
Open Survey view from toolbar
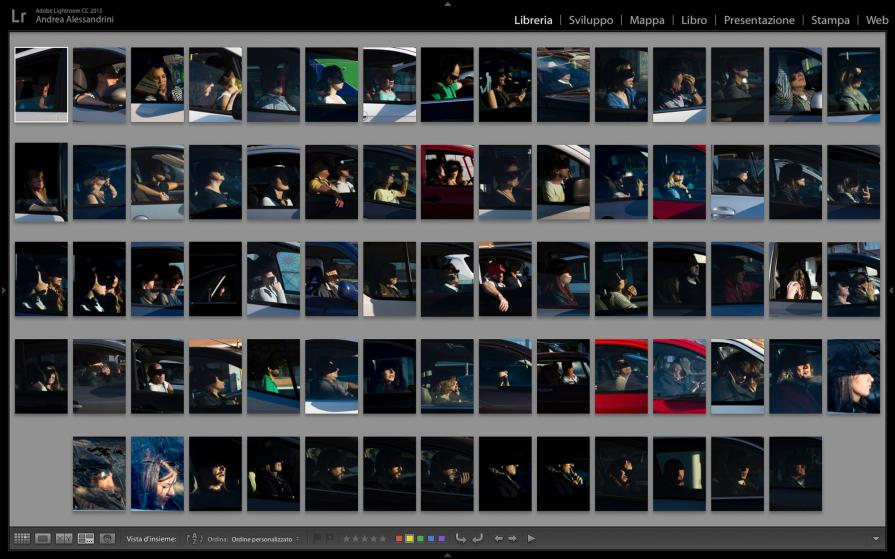click(86, 538)
